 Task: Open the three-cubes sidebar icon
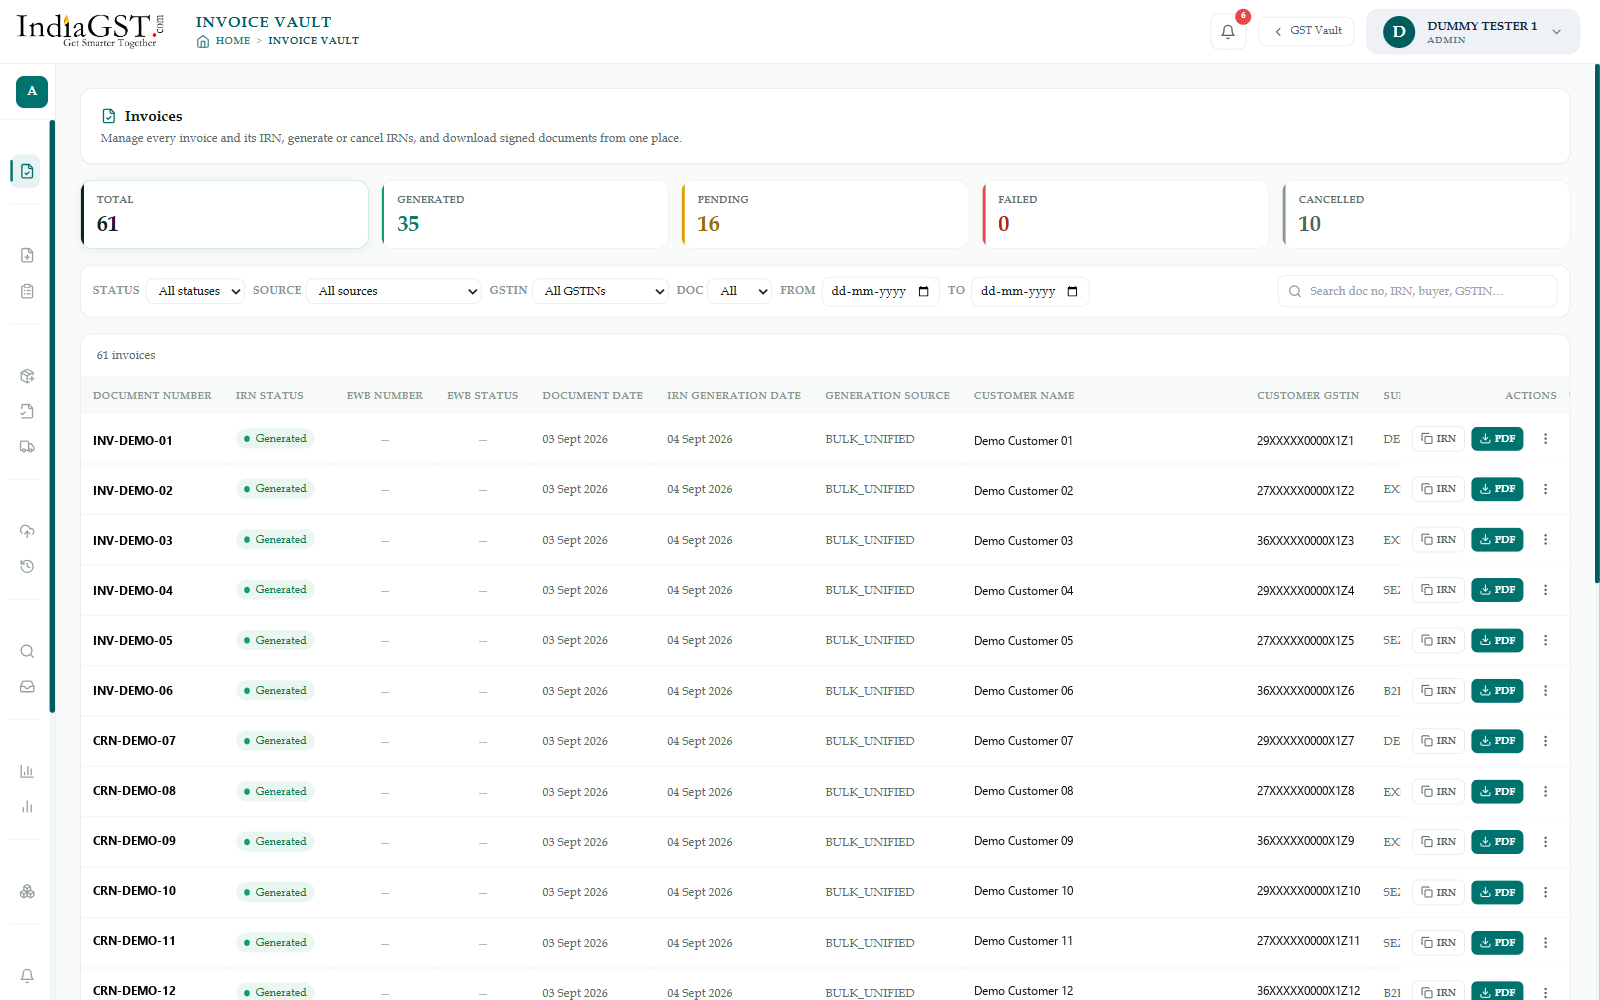27,891
